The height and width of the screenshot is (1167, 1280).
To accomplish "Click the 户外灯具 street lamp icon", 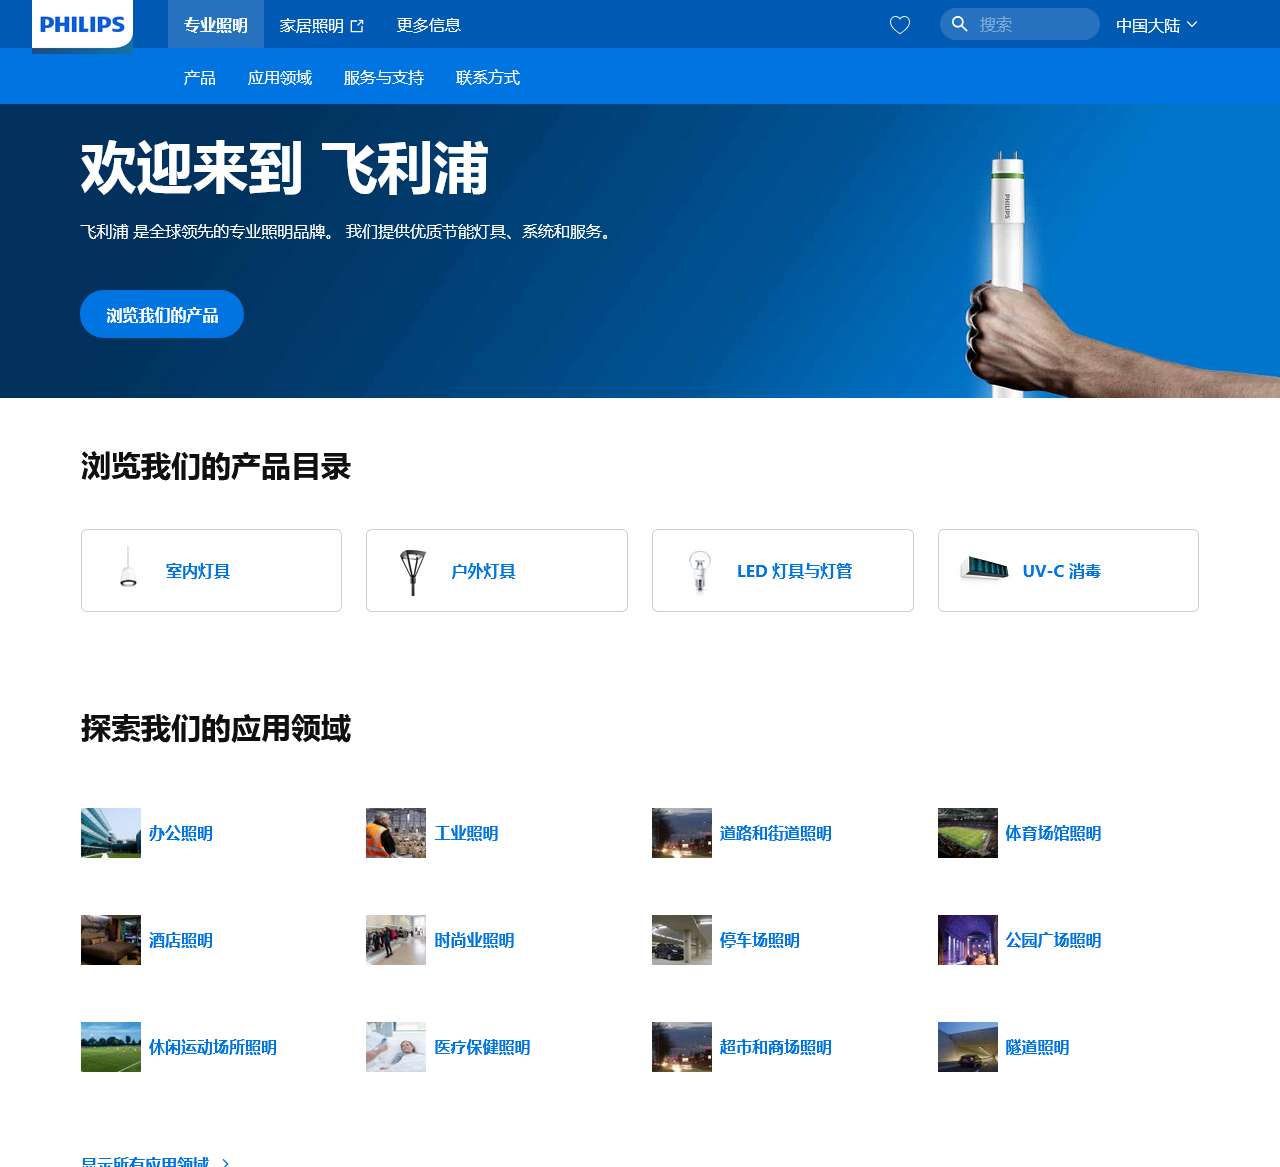I will 413,571.
